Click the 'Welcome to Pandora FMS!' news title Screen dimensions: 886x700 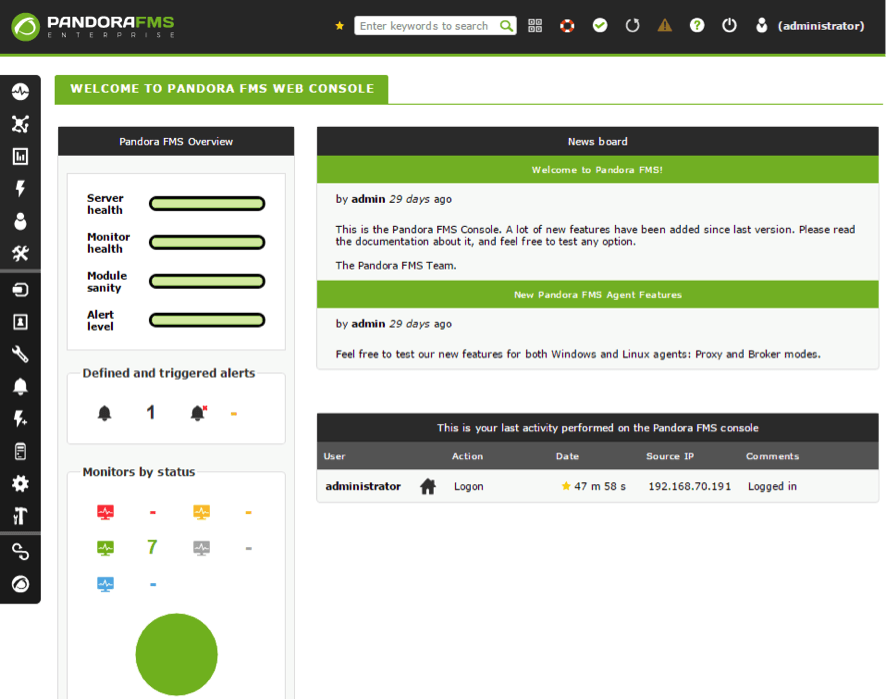(597, 170)
